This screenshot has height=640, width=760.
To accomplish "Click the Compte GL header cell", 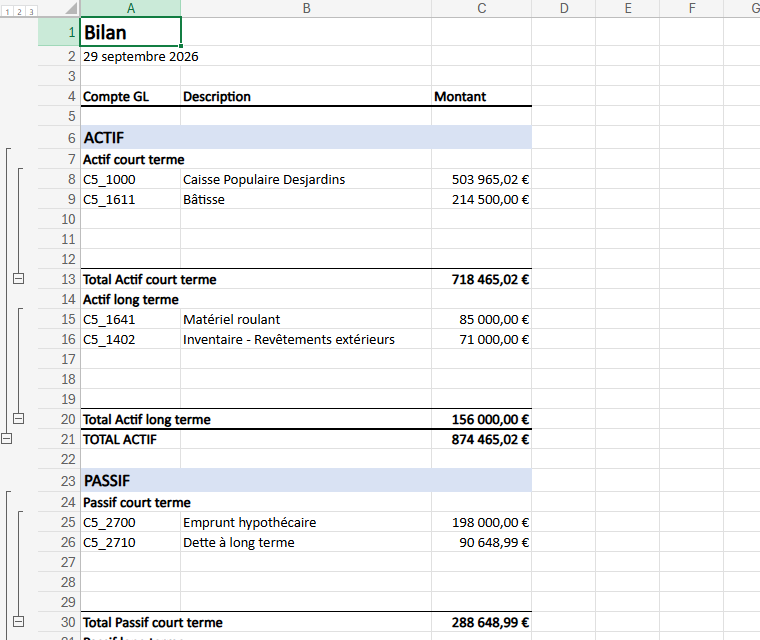I will (x=130, y=96).
